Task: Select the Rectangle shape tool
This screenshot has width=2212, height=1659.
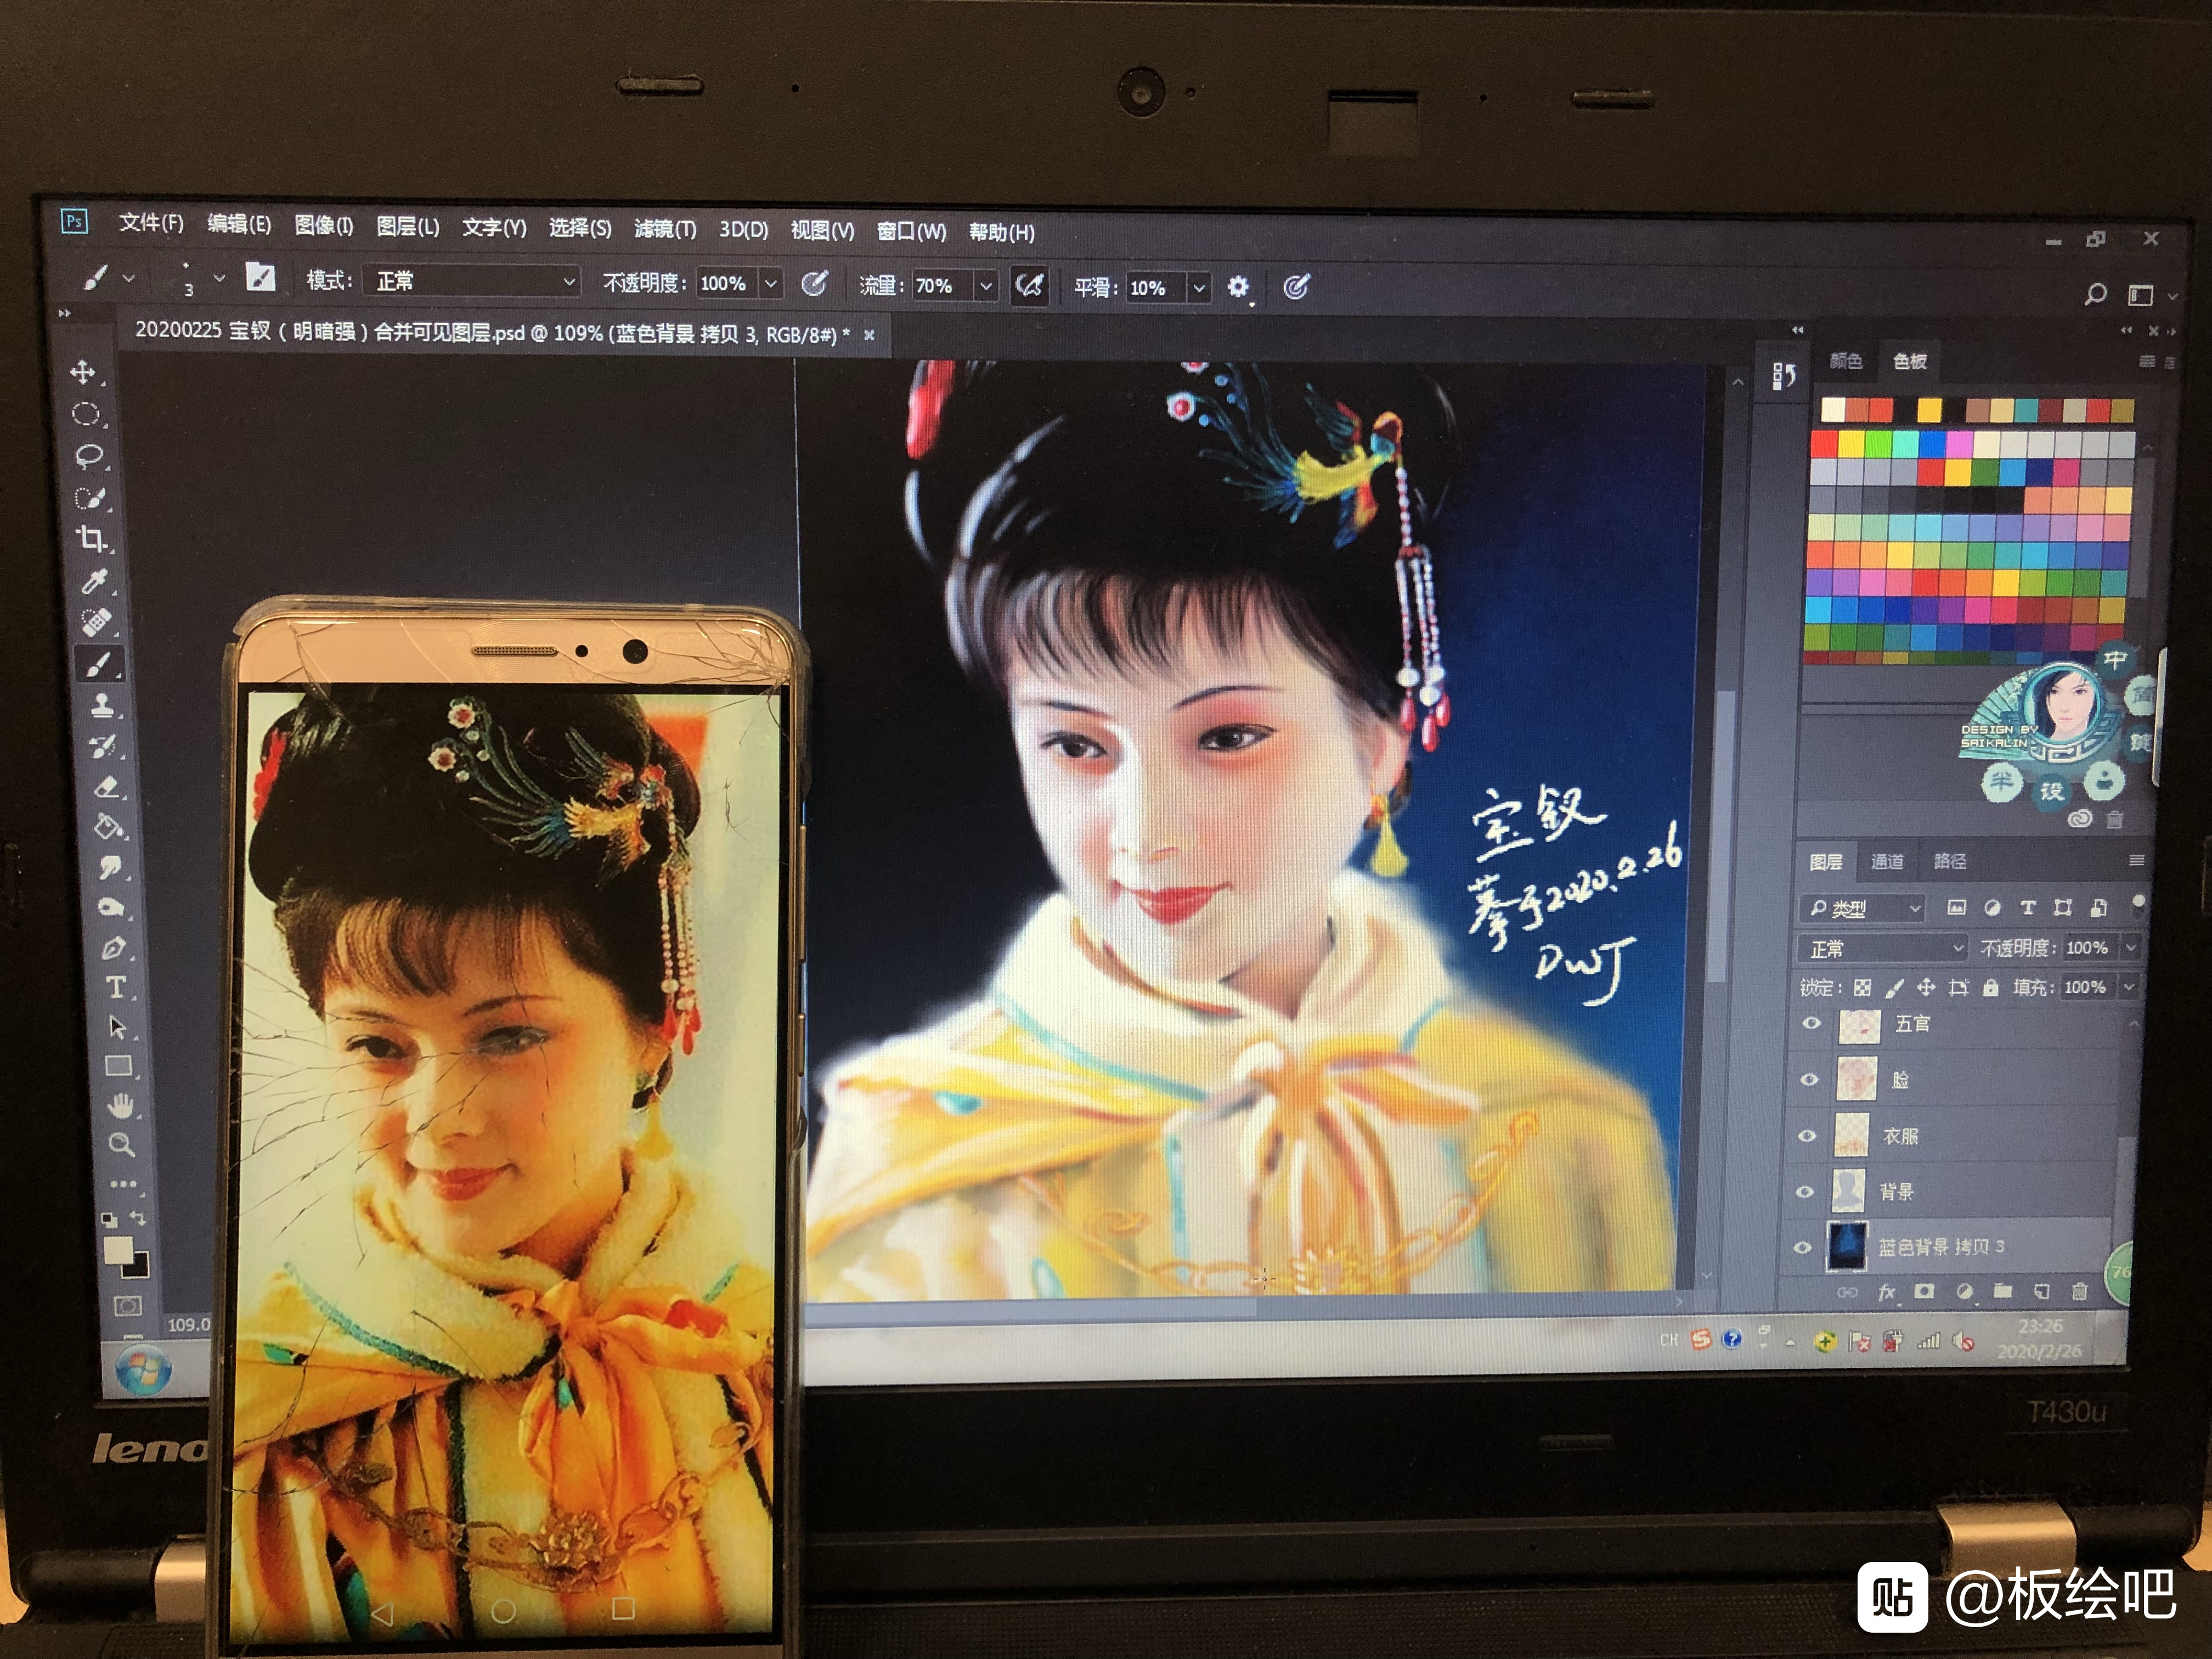Action: pos(119,1066)
